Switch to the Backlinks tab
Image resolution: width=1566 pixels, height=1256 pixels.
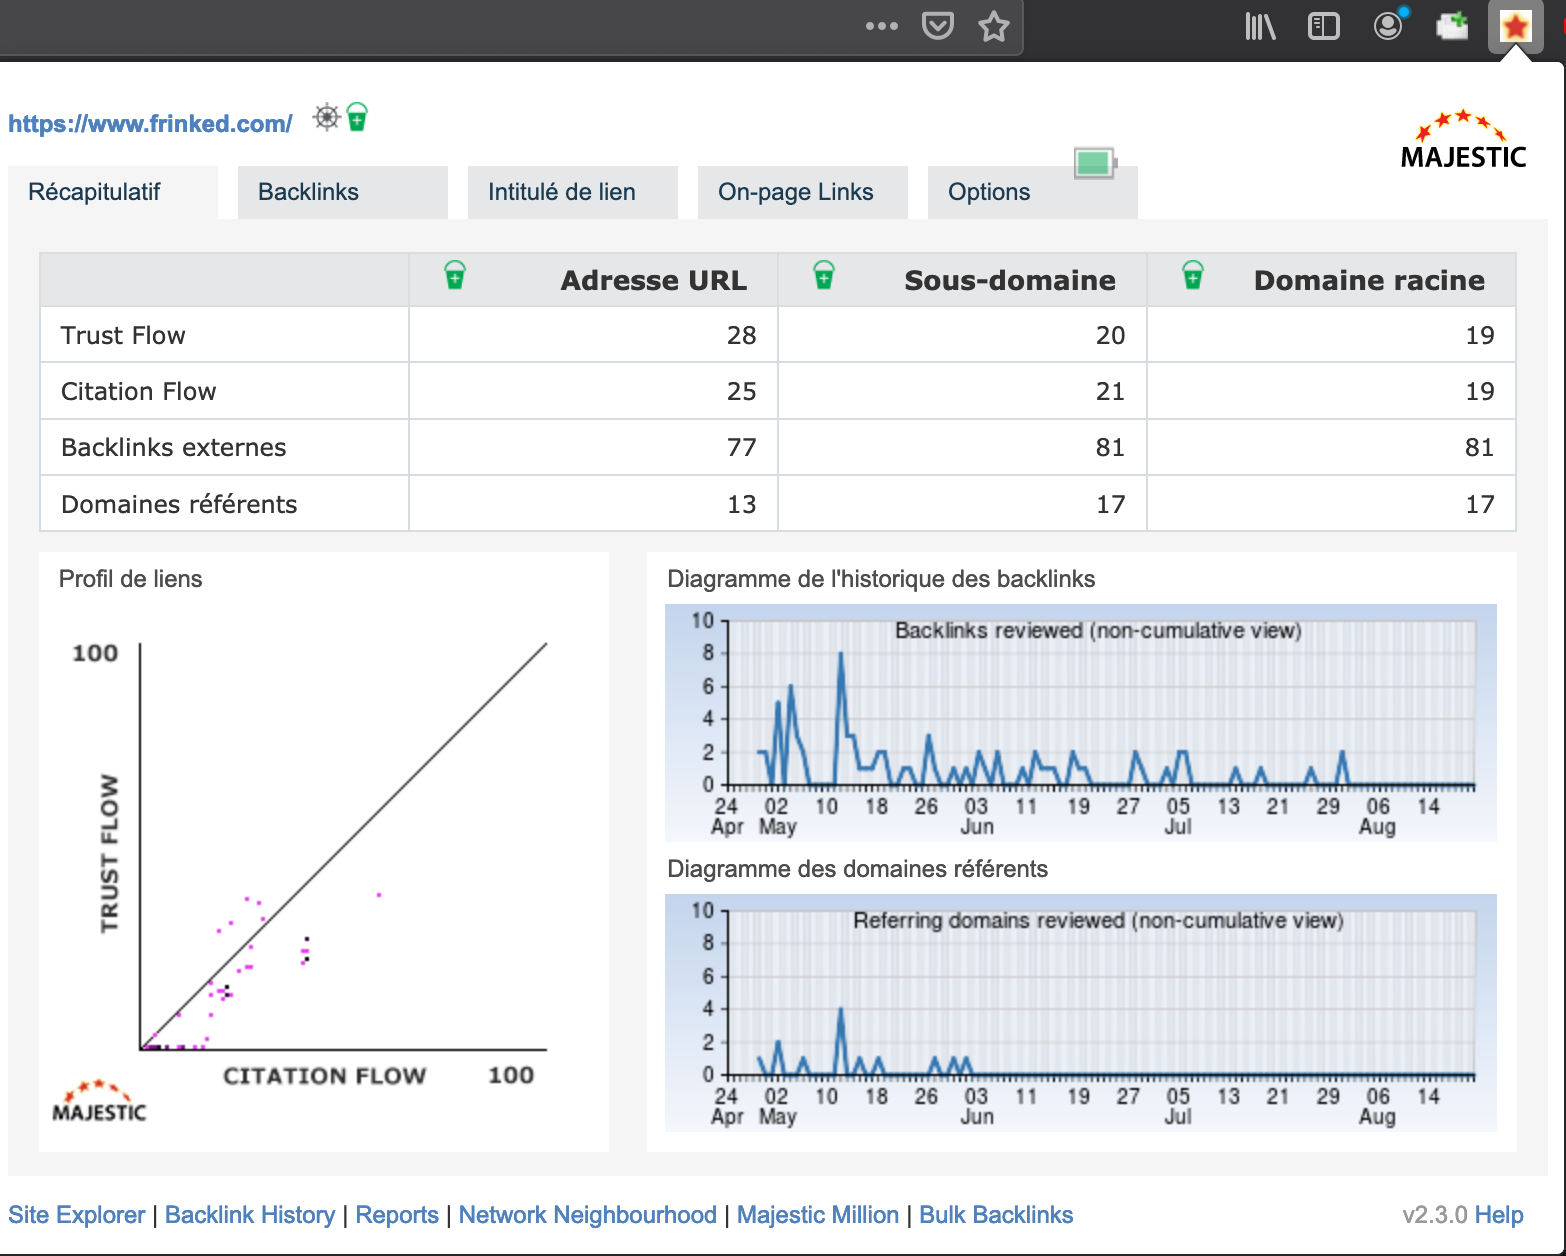click(x=343, y=192)
